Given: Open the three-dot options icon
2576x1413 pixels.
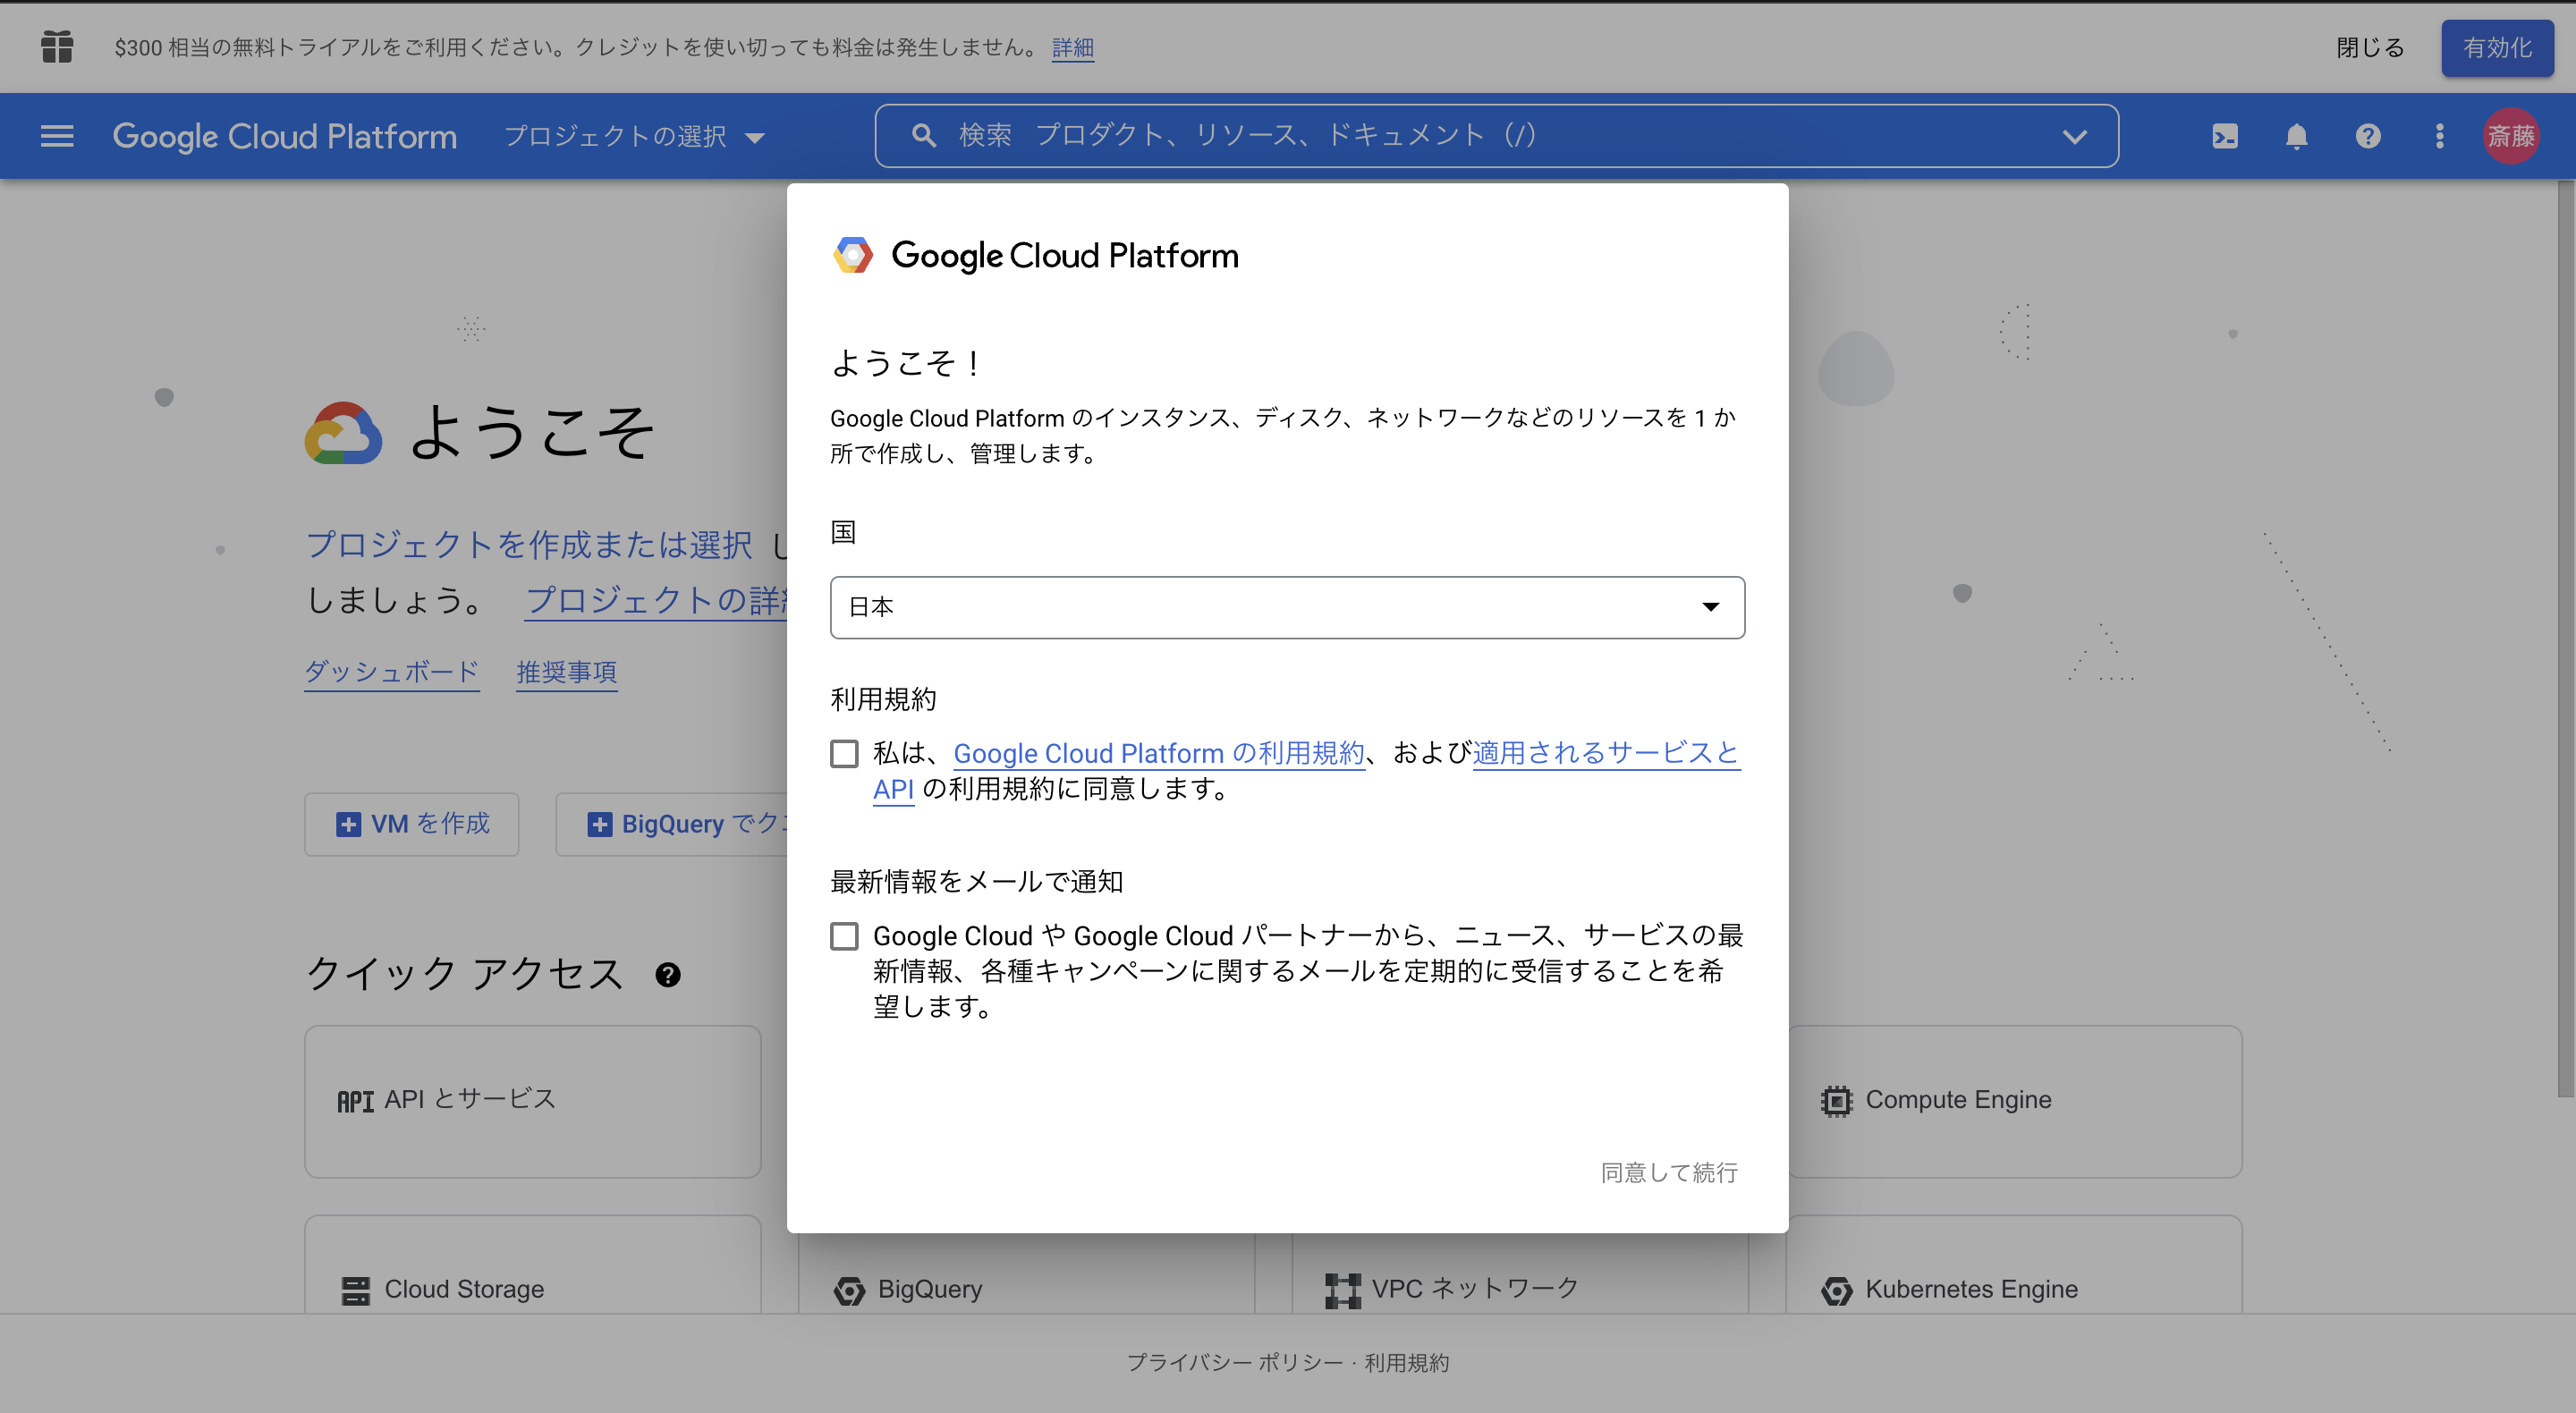Looking at the screenshot, I should pos(2439,136).
